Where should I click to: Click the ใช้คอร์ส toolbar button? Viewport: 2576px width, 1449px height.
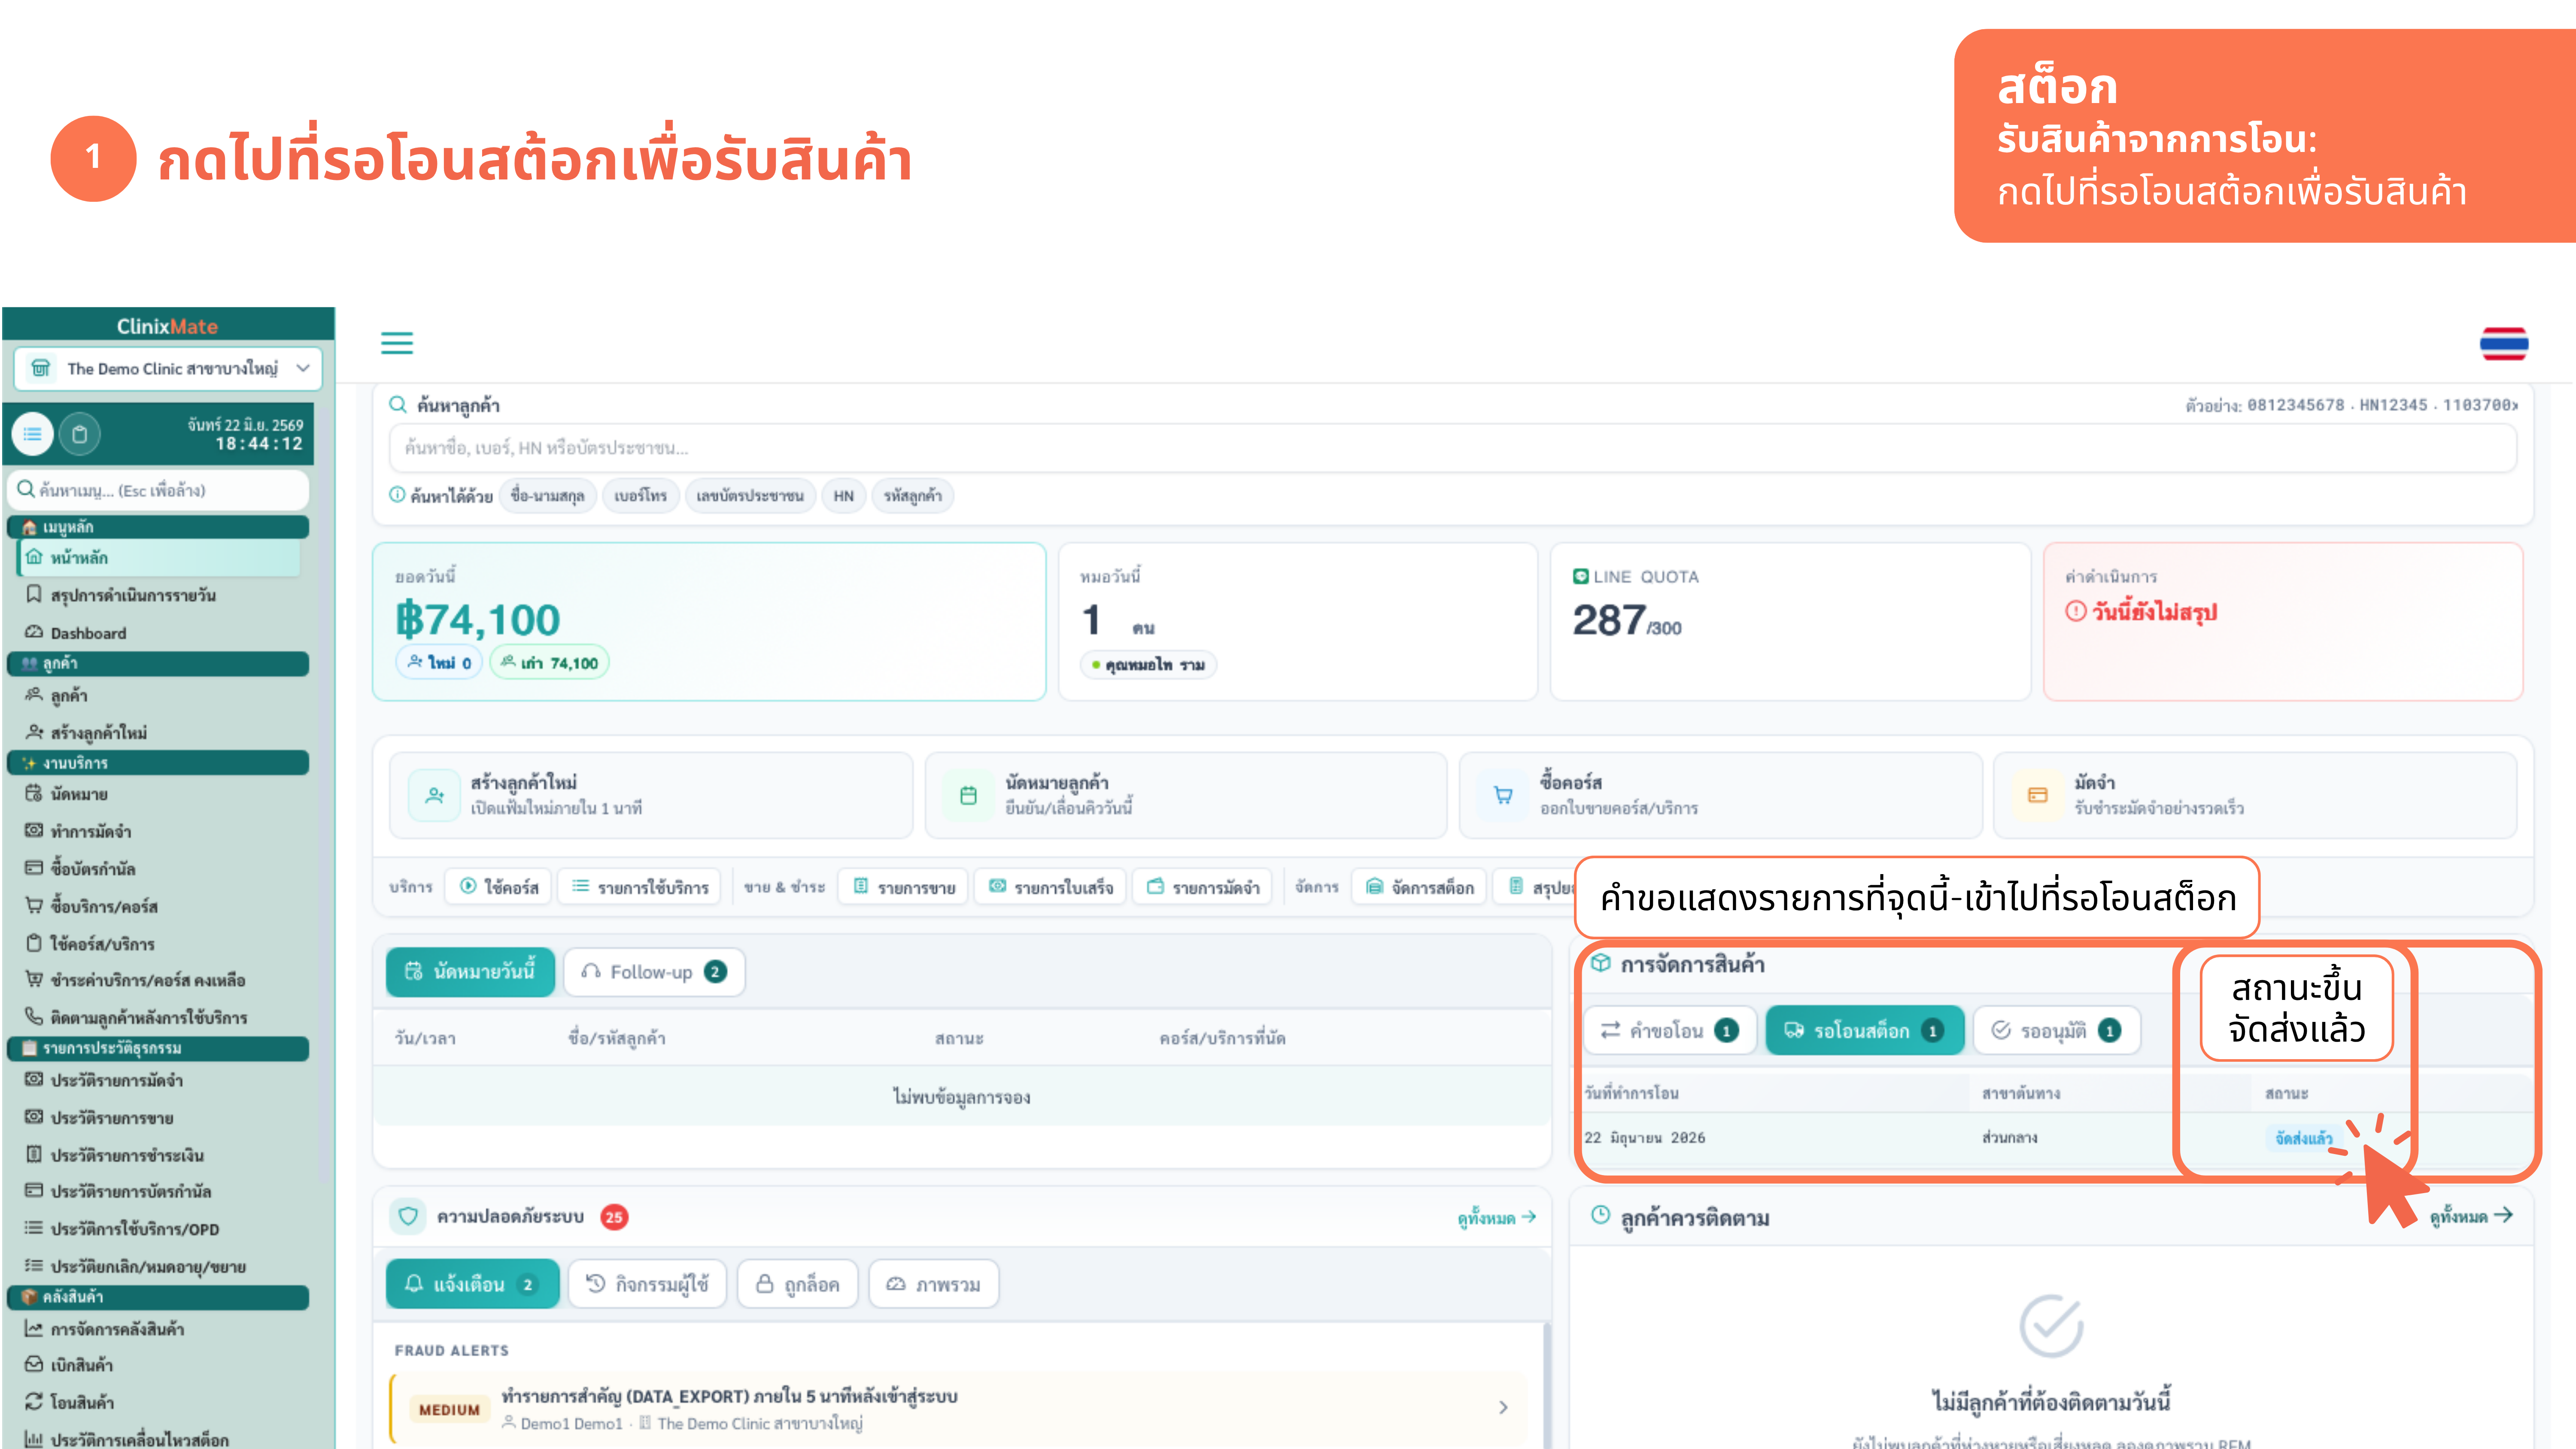coord(498,886)
